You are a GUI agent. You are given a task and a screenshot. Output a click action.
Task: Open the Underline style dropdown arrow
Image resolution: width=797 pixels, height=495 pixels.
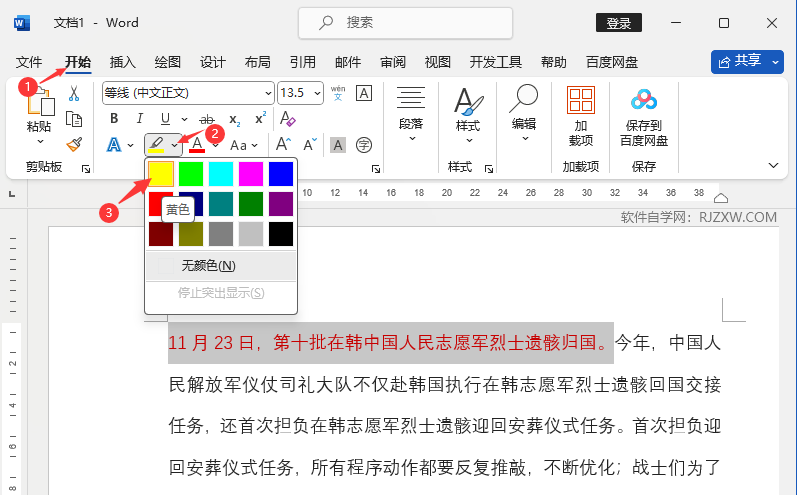click(x=185, y=119)
